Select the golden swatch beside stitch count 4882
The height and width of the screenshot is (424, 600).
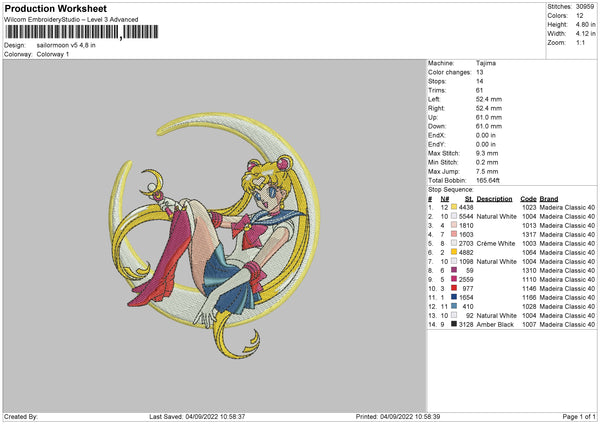(454, 252)
